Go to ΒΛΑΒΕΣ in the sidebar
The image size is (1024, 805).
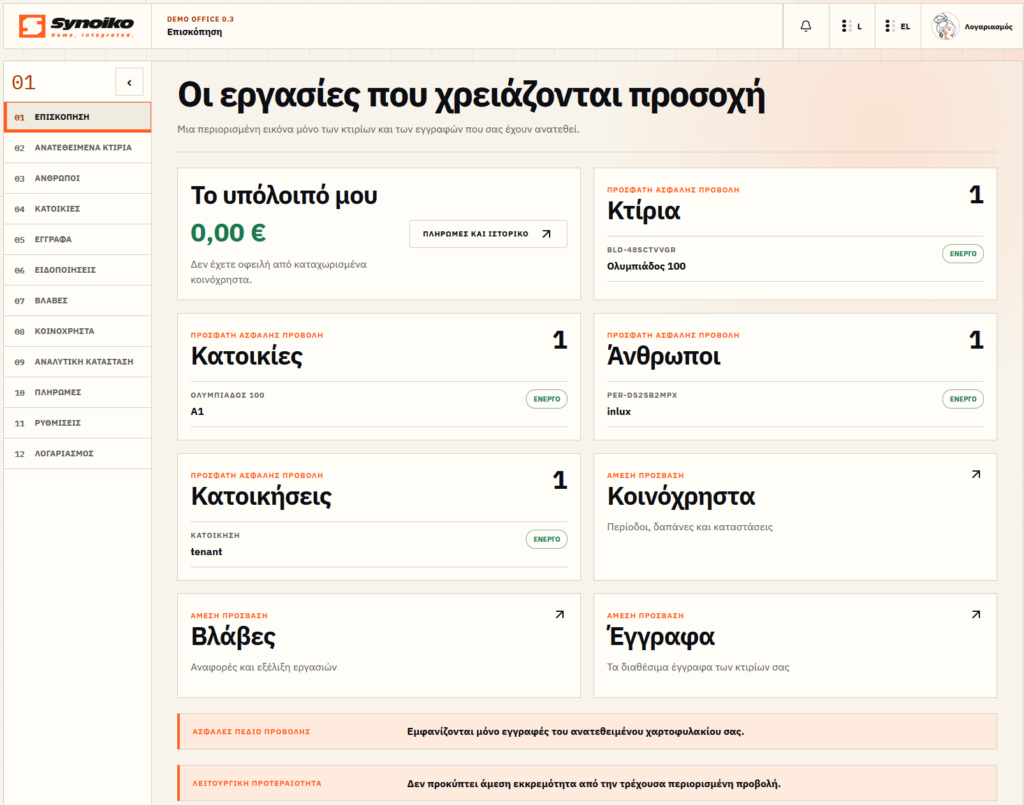[78, 300]
